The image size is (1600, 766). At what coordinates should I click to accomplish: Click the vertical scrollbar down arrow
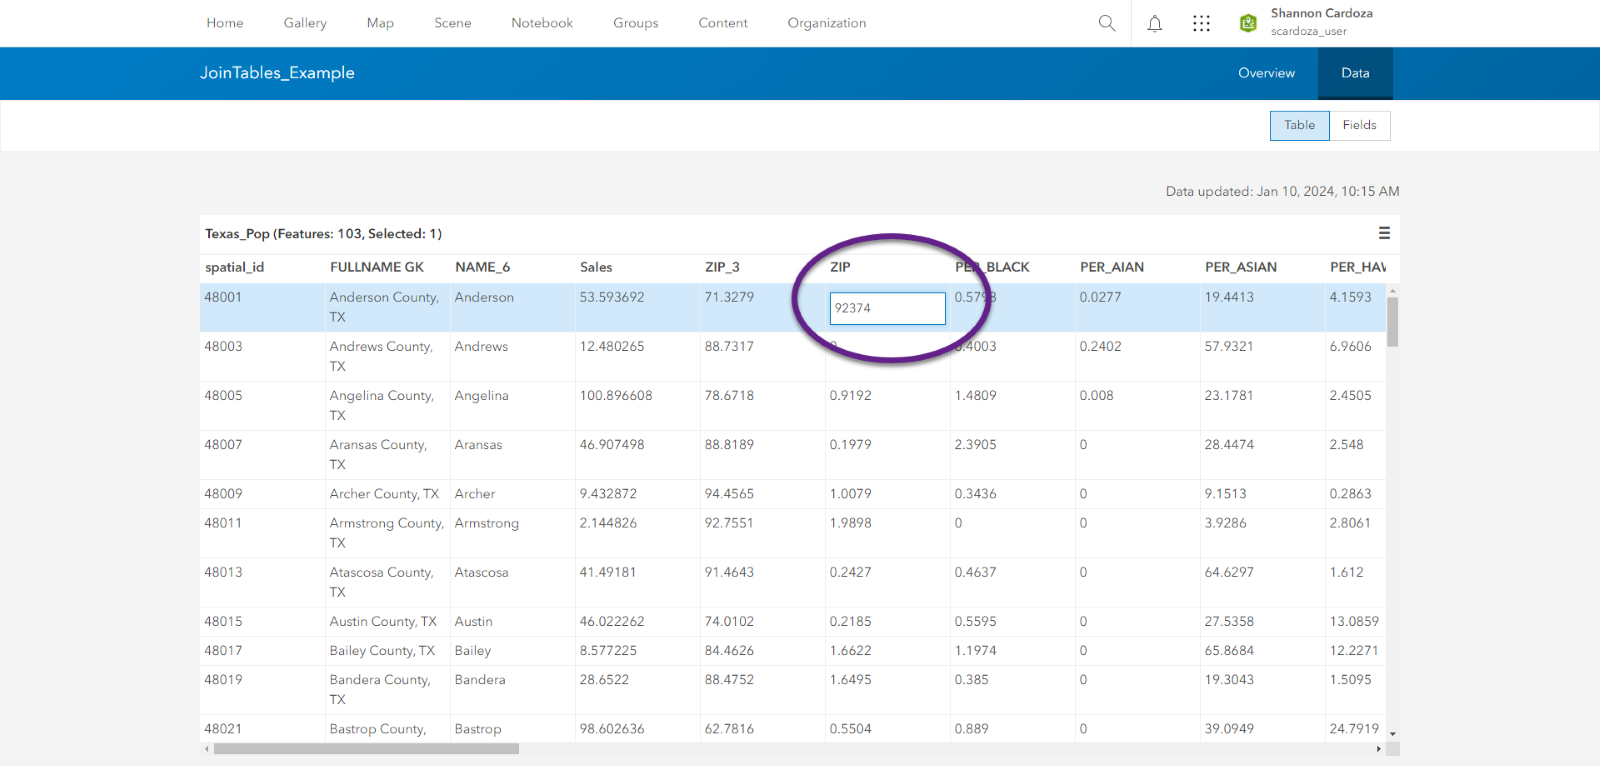1392,733
